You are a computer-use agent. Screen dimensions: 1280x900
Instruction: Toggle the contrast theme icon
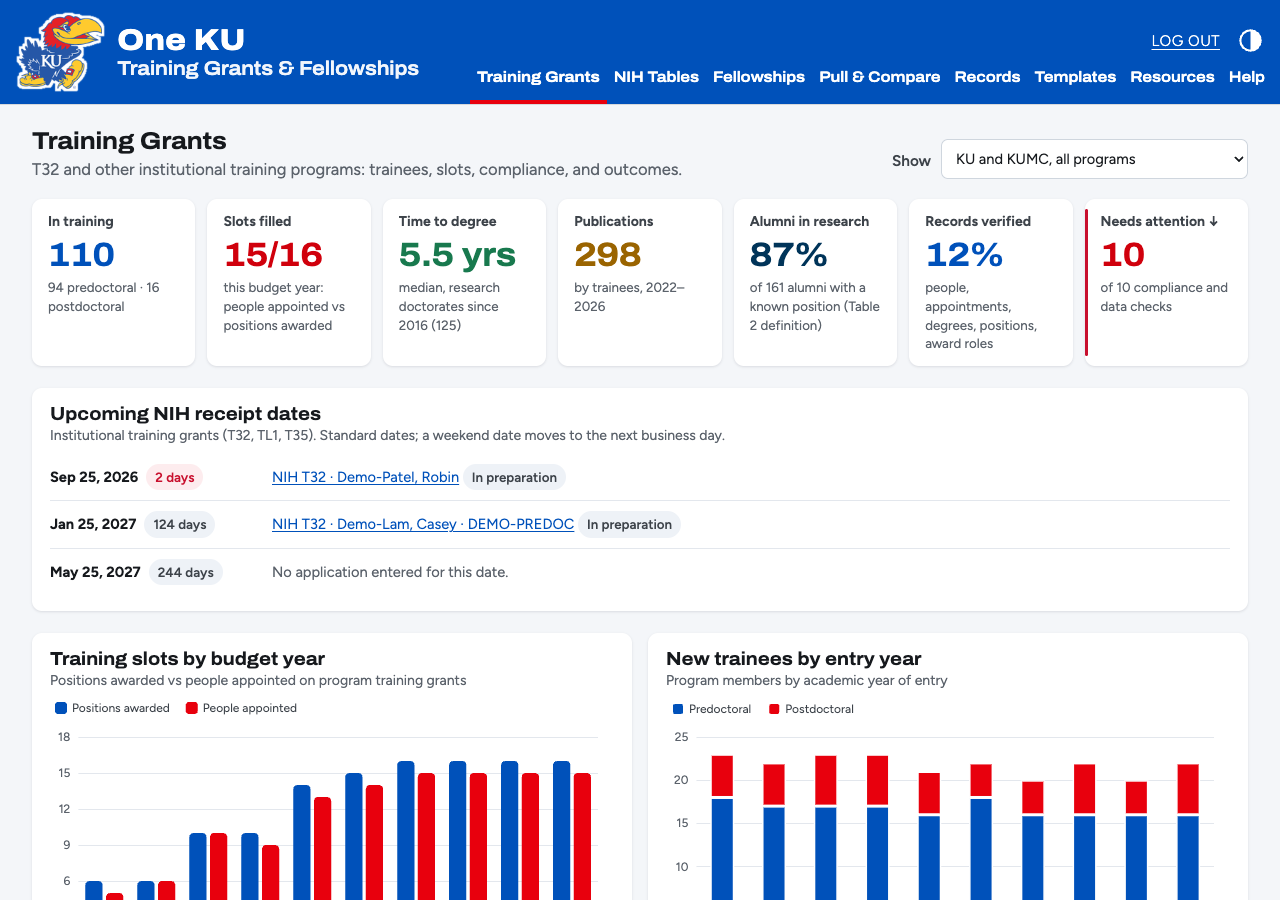pos(1250,40)
